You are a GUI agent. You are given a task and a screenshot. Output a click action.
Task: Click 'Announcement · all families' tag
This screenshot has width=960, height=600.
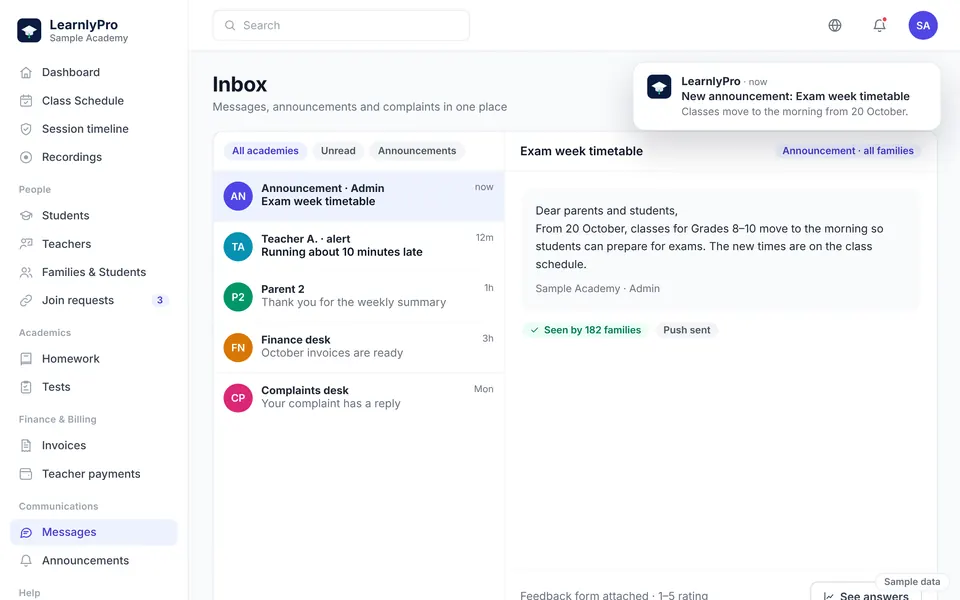pyautogui.click(x=848, y=151)
